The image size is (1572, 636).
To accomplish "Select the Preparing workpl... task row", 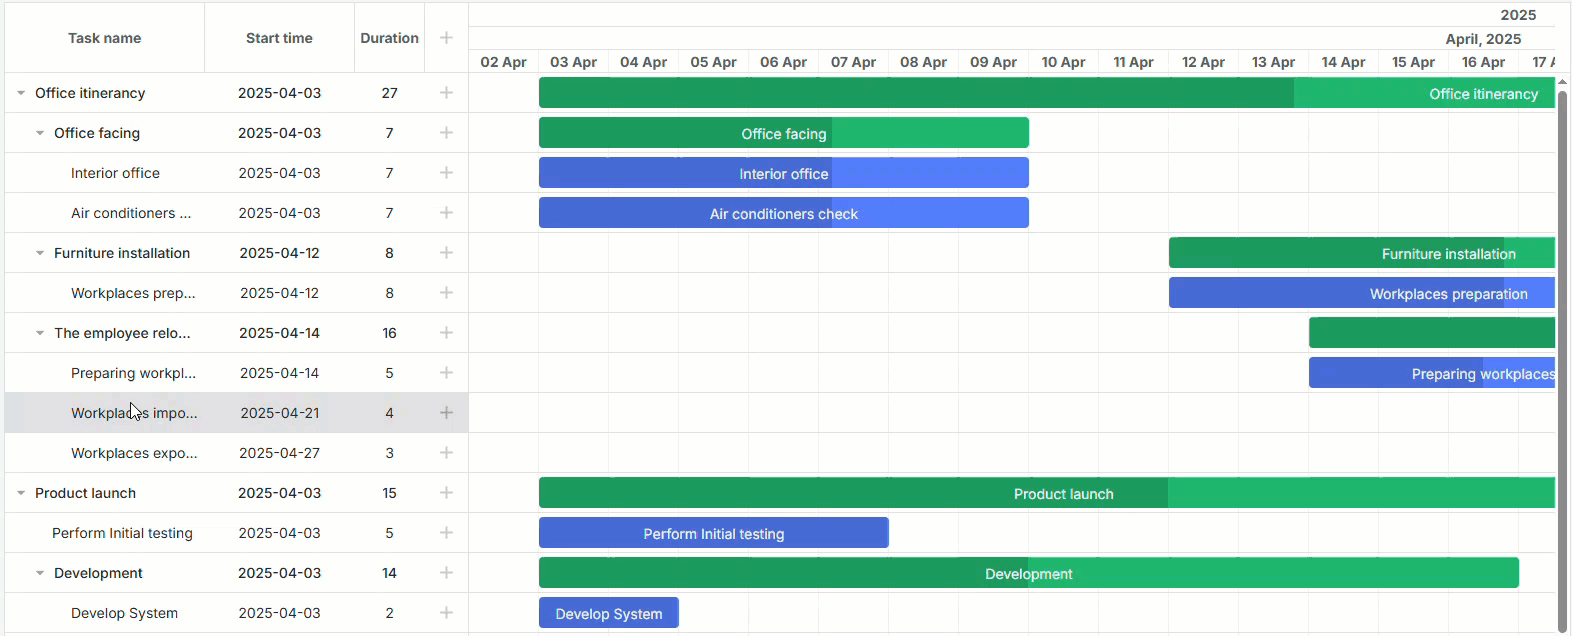I will (x=236, y=373).
